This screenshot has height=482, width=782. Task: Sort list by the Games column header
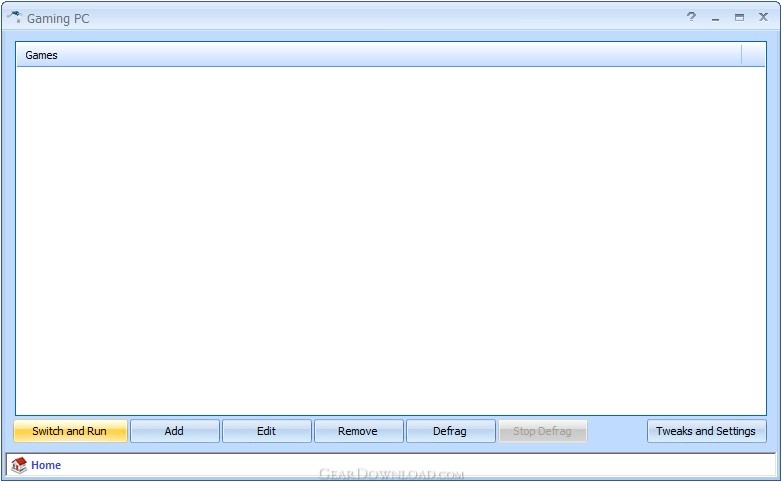tap(379, 55)
